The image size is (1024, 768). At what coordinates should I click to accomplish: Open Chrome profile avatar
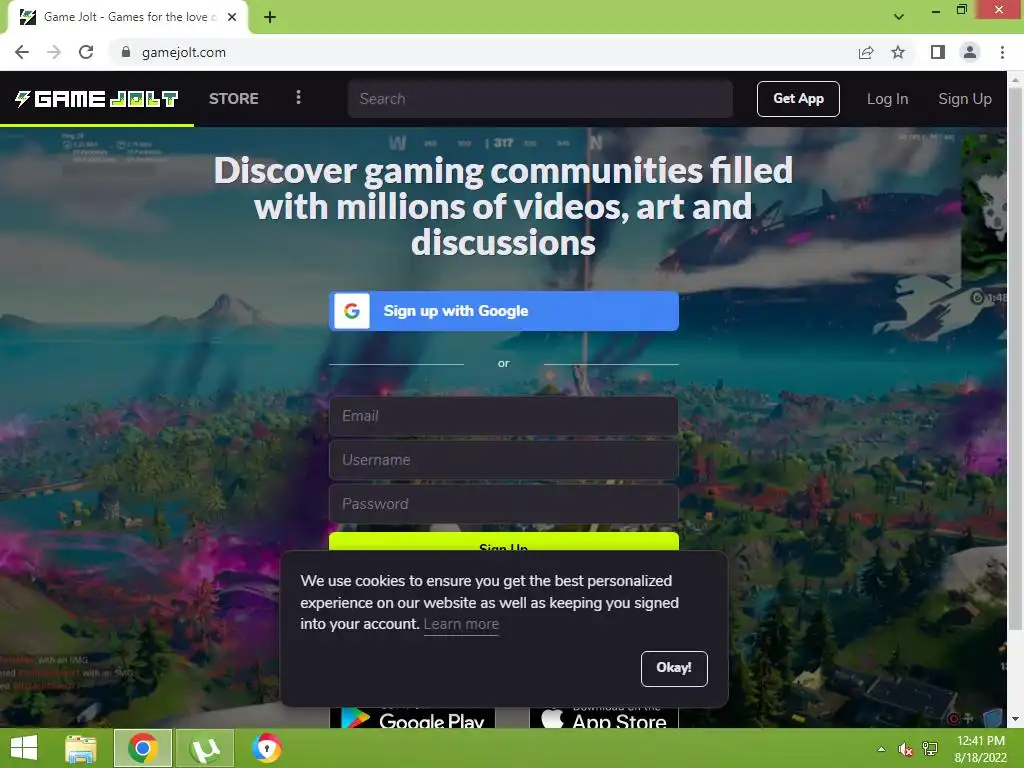pos(970,52)
